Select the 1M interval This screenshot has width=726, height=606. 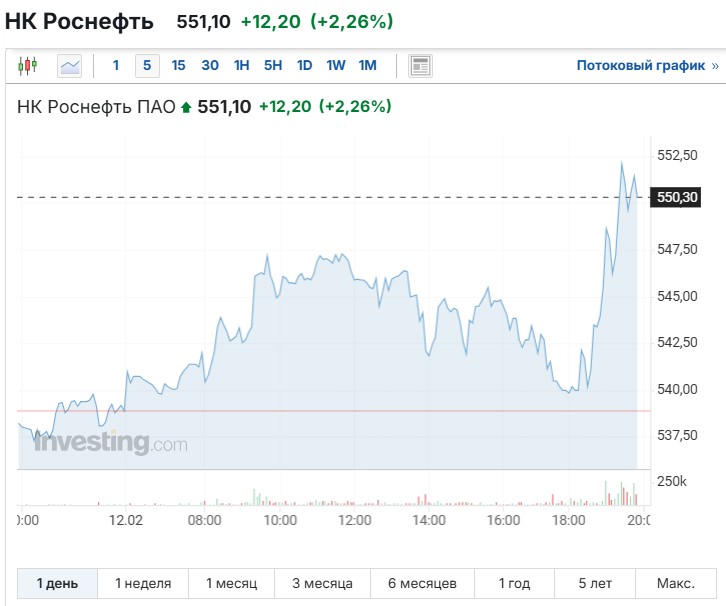coord(367,66)
